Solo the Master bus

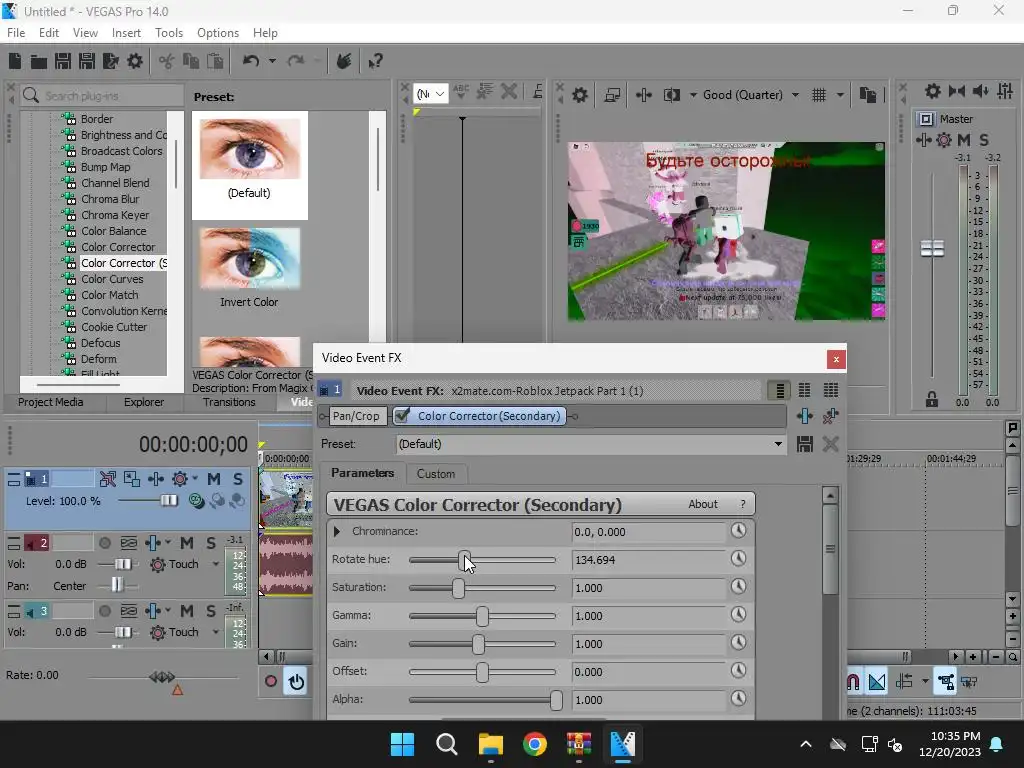coord(984,140)
